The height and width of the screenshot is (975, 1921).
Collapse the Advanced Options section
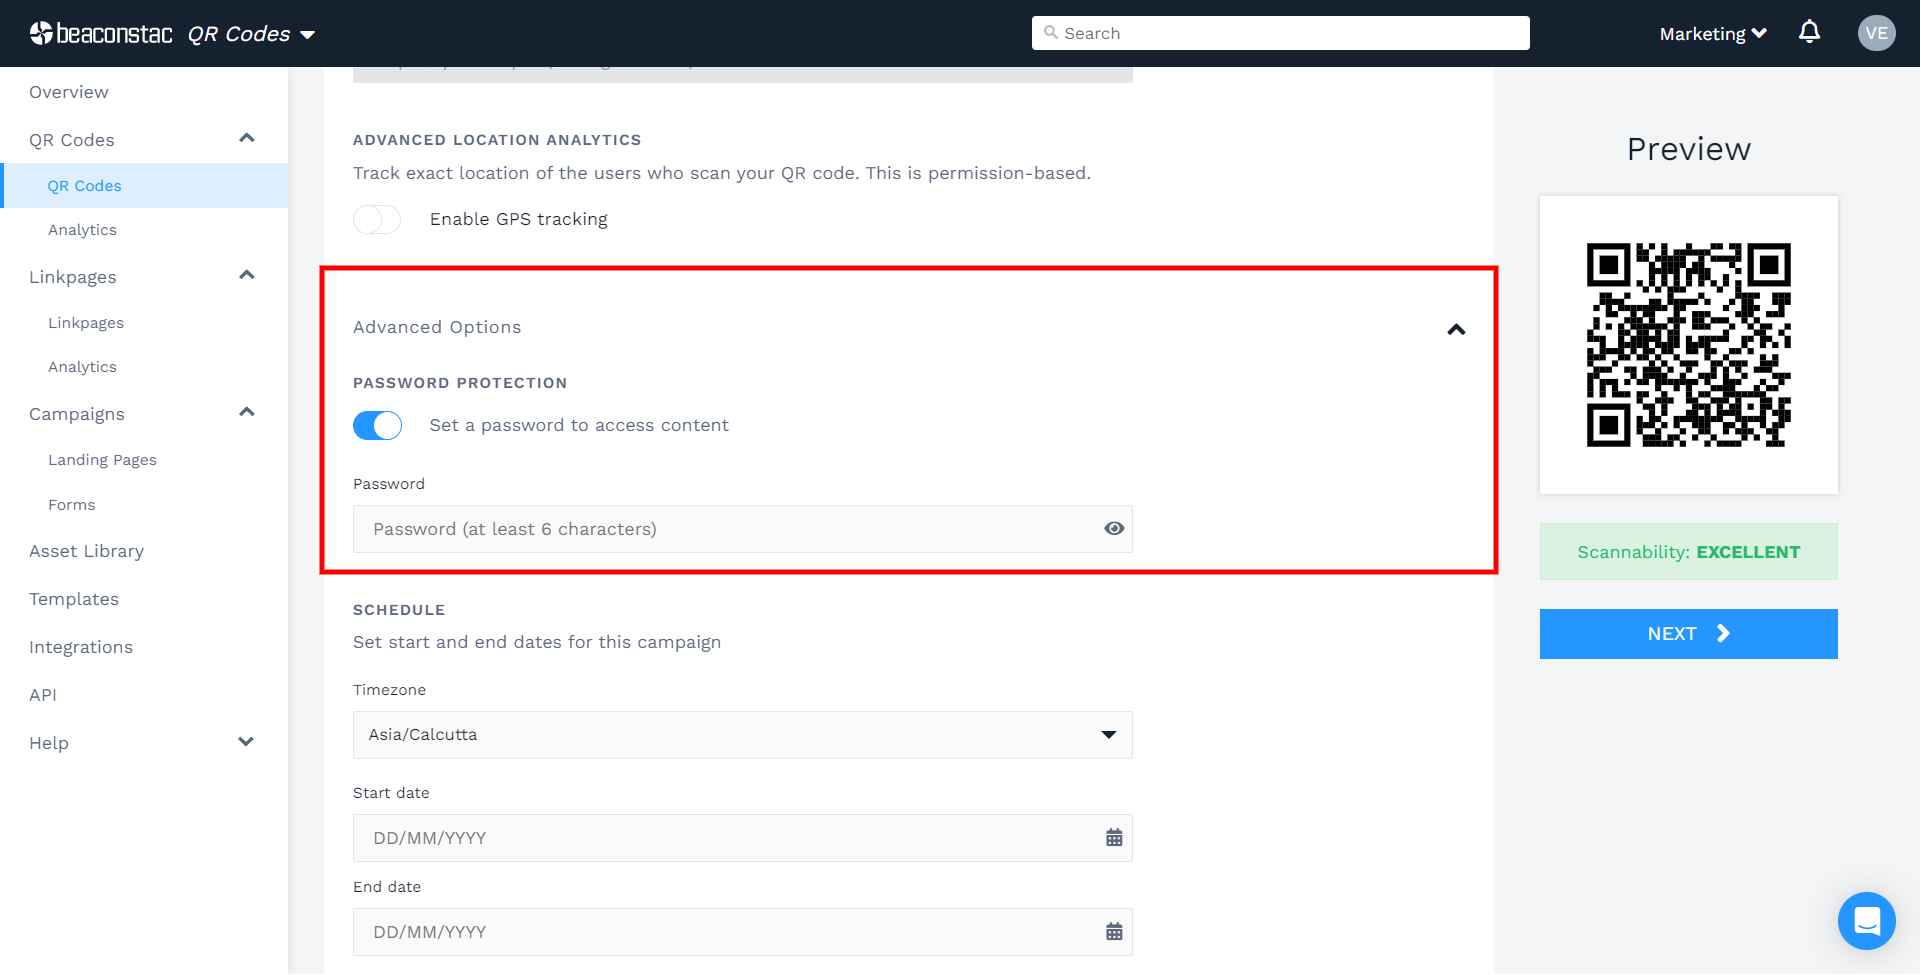pos(1456,329)
